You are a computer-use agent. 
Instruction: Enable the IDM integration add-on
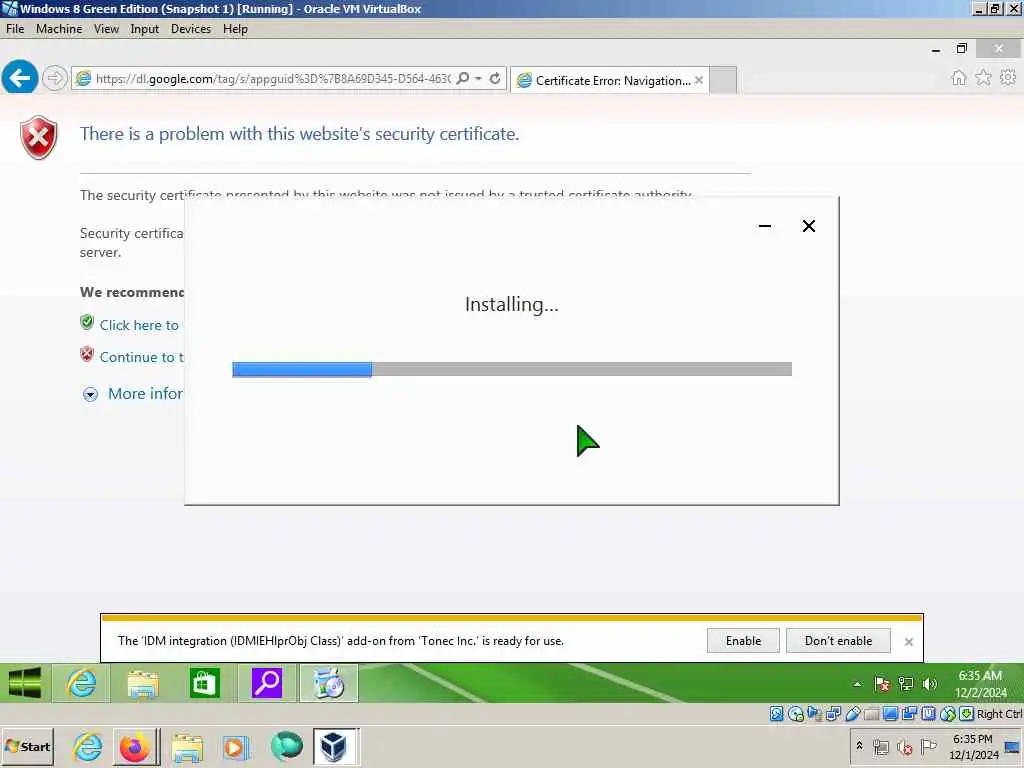pyautogui.click(x=743, y=641)
